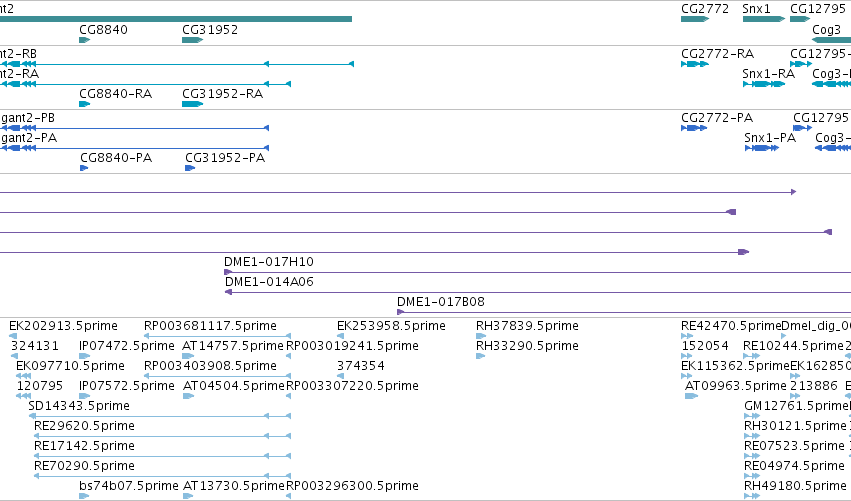Click the Cog3 gene label
Image resolution: width=851 pixels, height=501 pixels.
click(826, 29)
